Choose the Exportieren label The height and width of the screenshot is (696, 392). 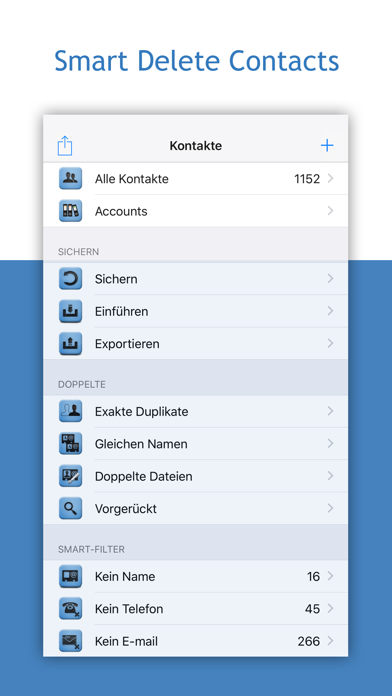point(127,344)
